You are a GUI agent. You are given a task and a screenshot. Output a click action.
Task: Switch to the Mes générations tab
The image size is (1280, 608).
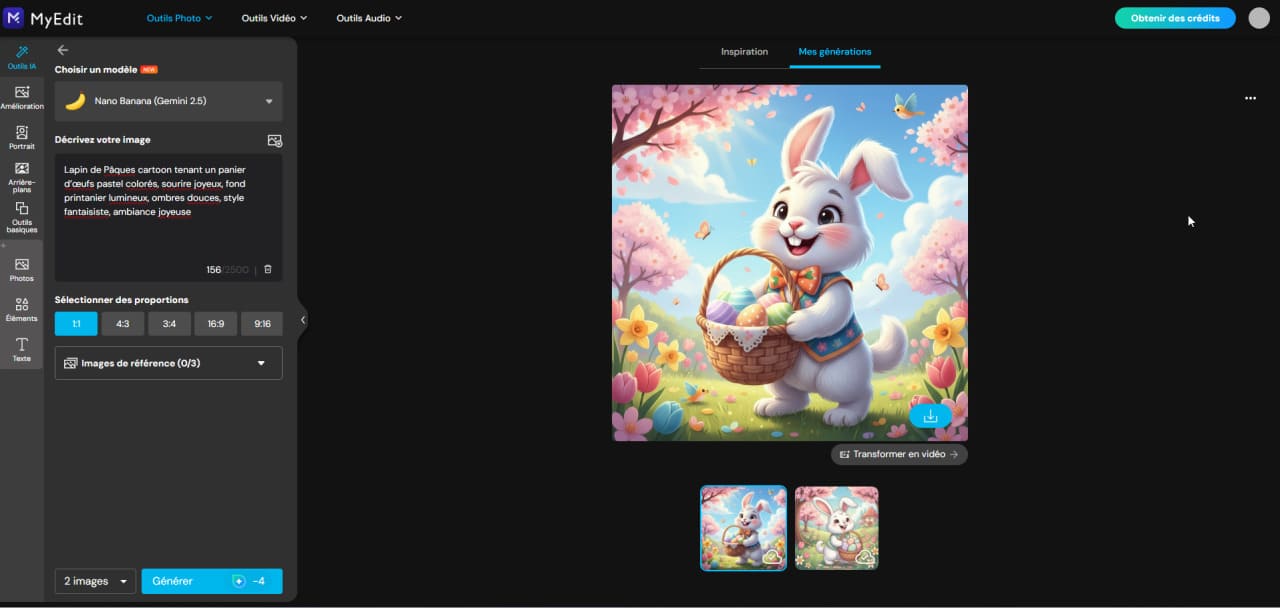pos(835,52)
